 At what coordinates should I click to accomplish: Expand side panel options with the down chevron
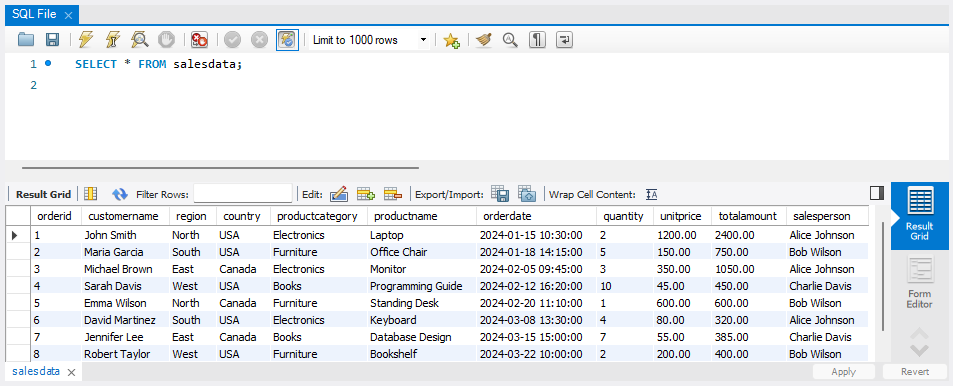(920, 350)
